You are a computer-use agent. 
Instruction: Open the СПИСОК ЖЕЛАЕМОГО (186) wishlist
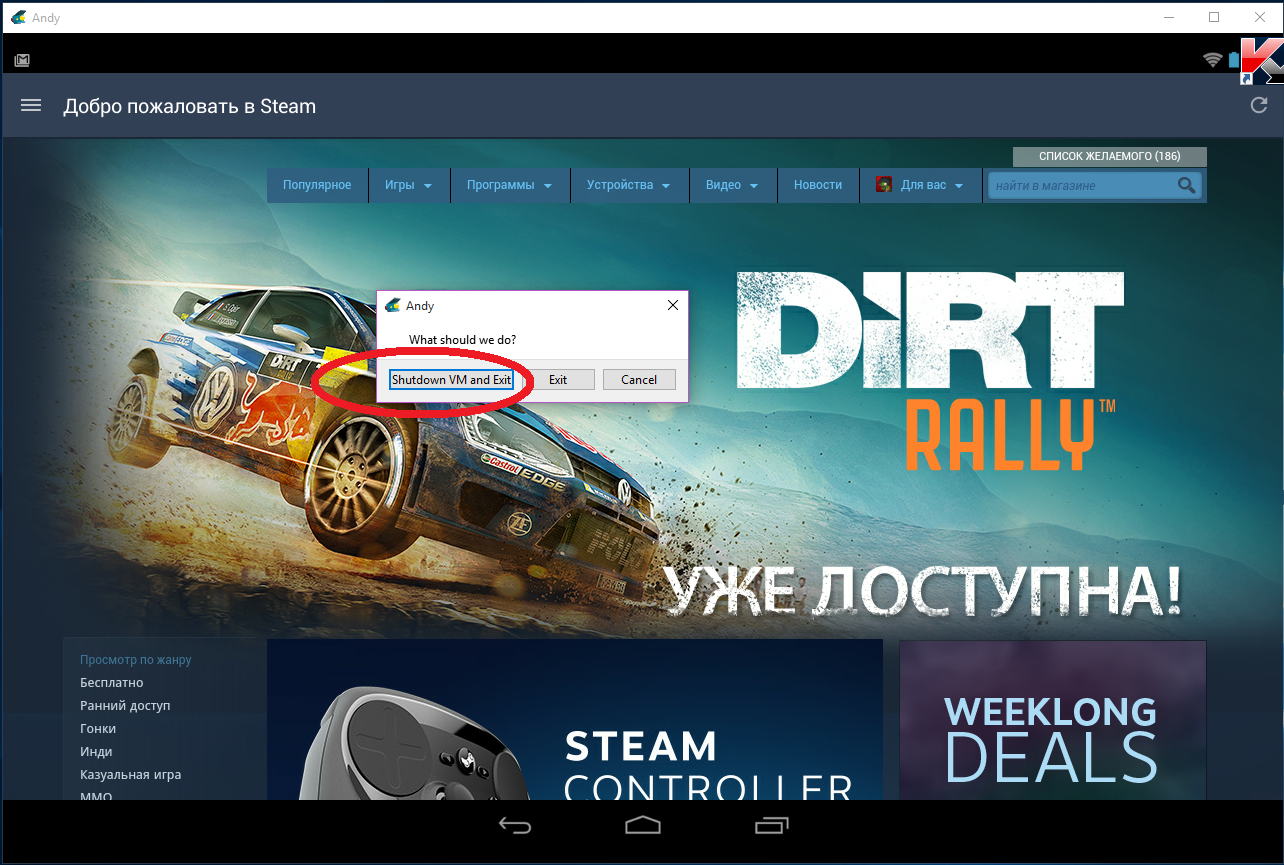(x=1110, y=157)
